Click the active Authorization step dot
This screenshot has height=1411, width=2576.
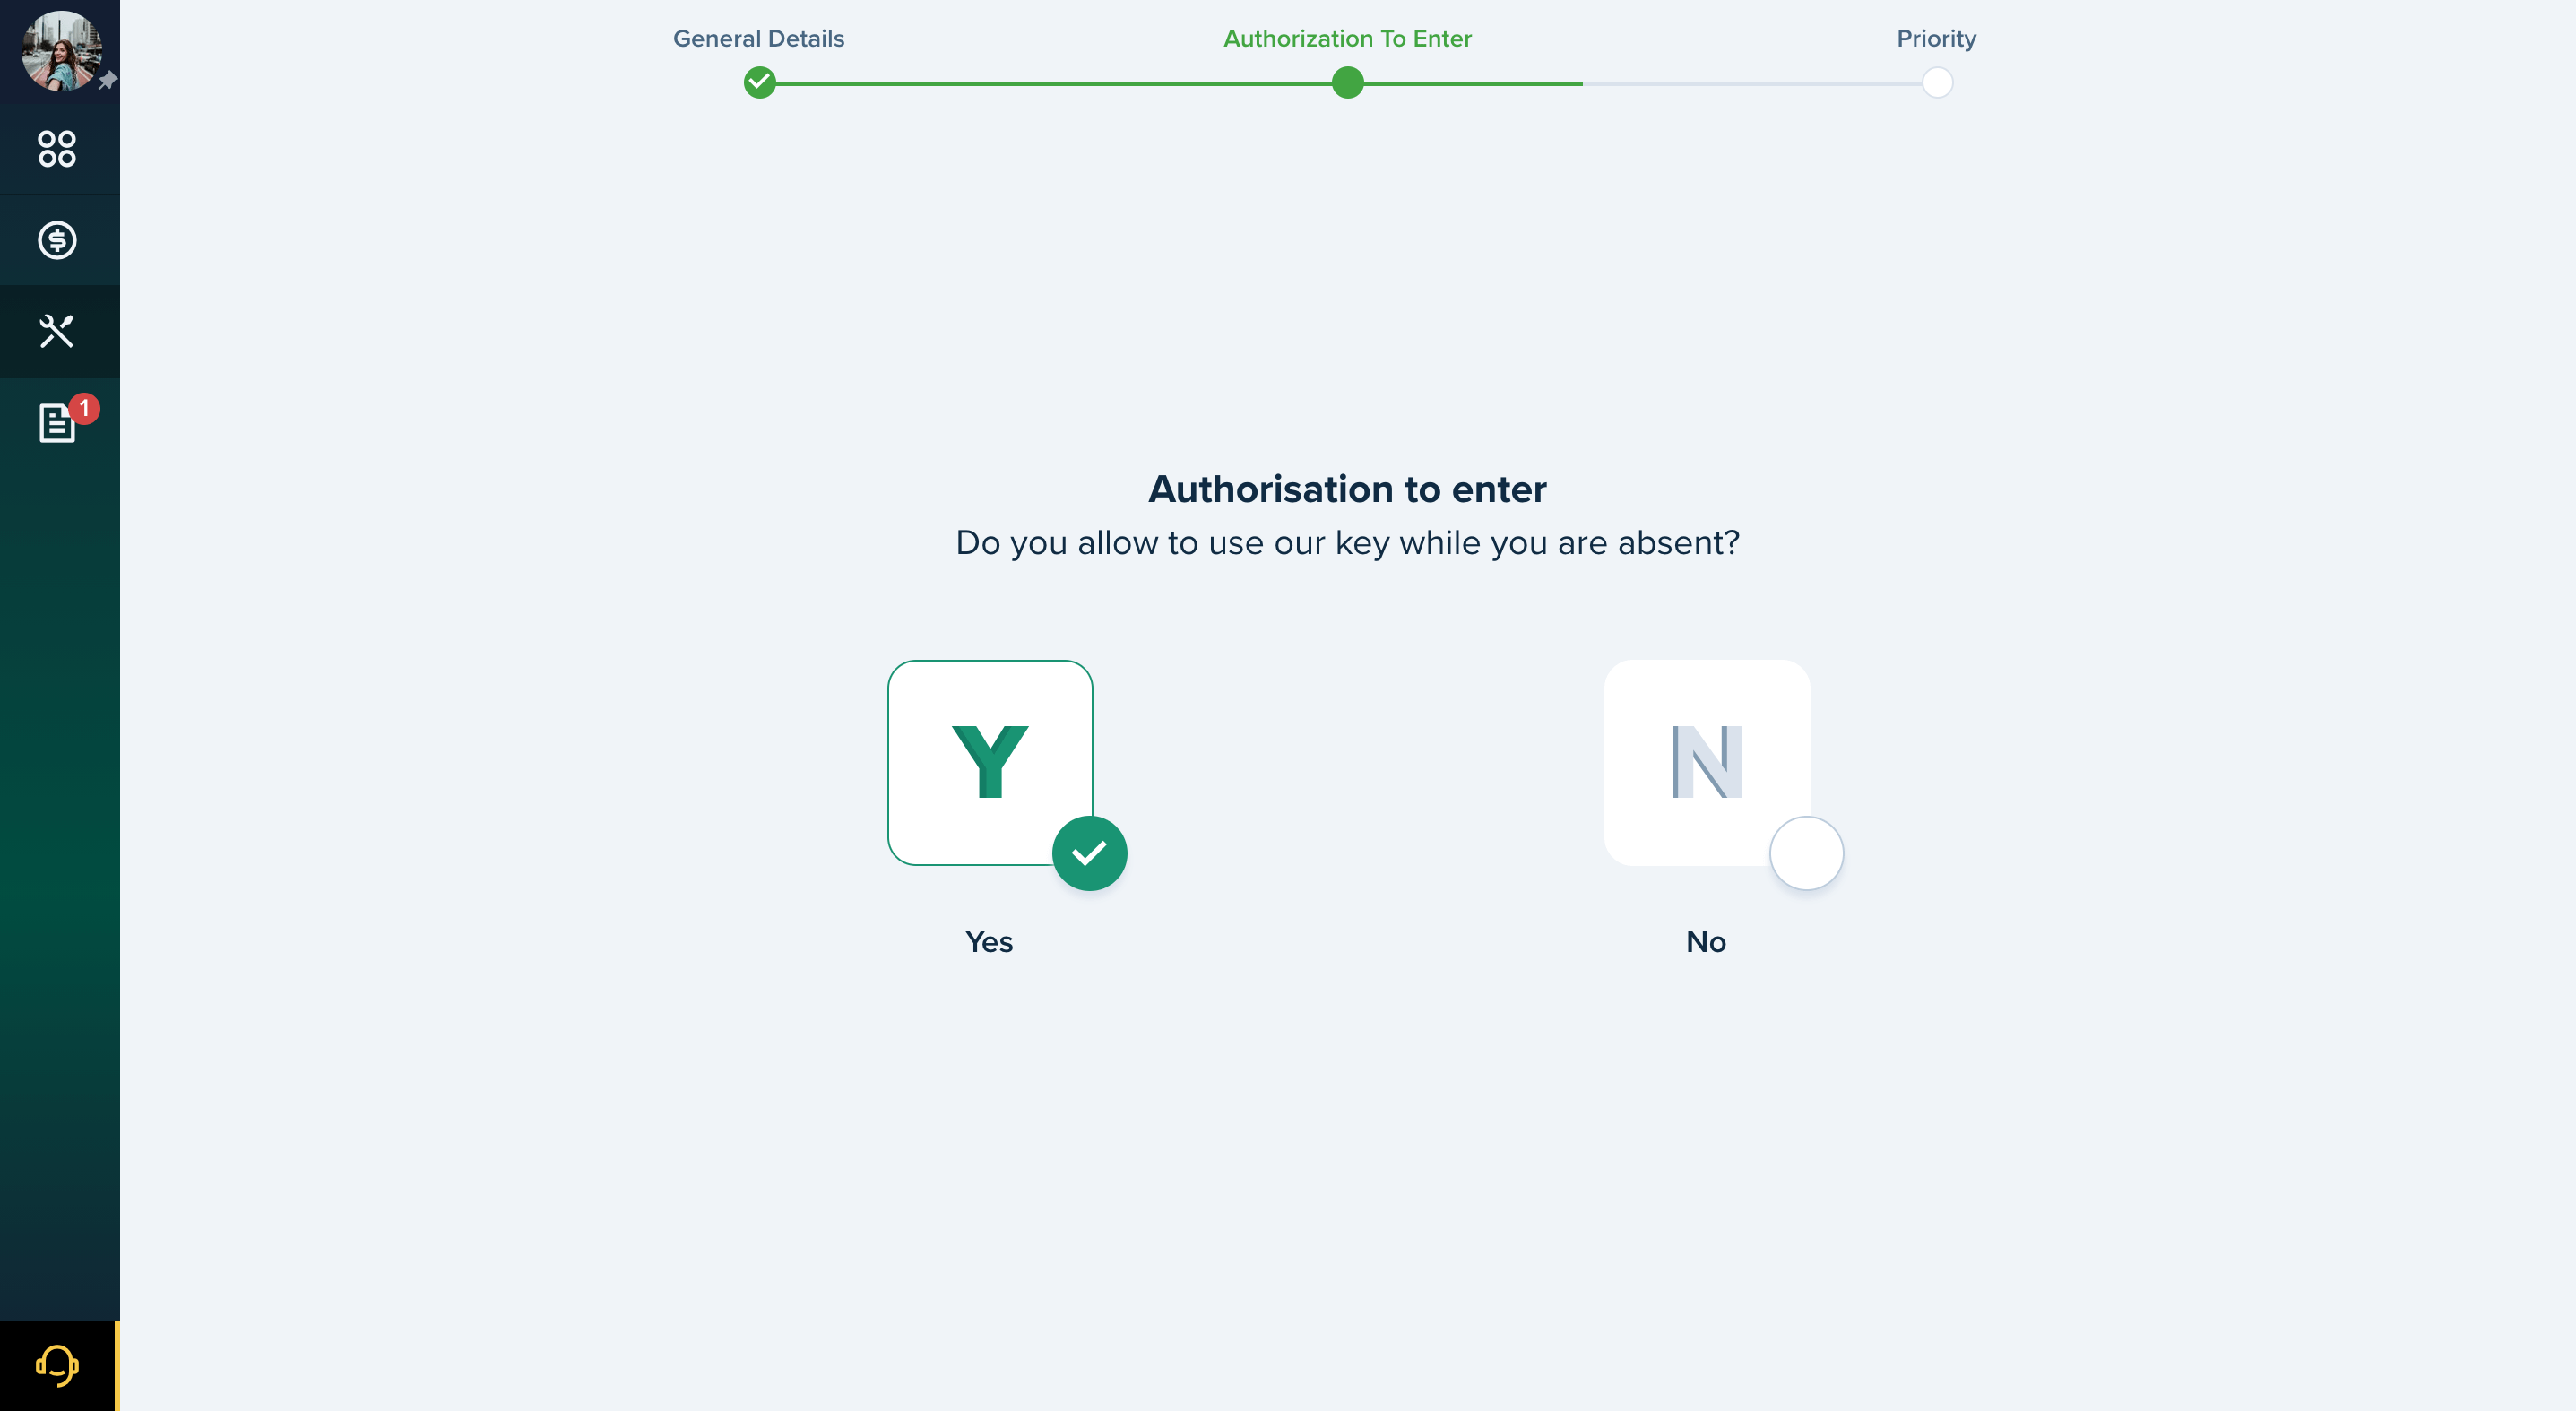click(x=1347, y=82)
